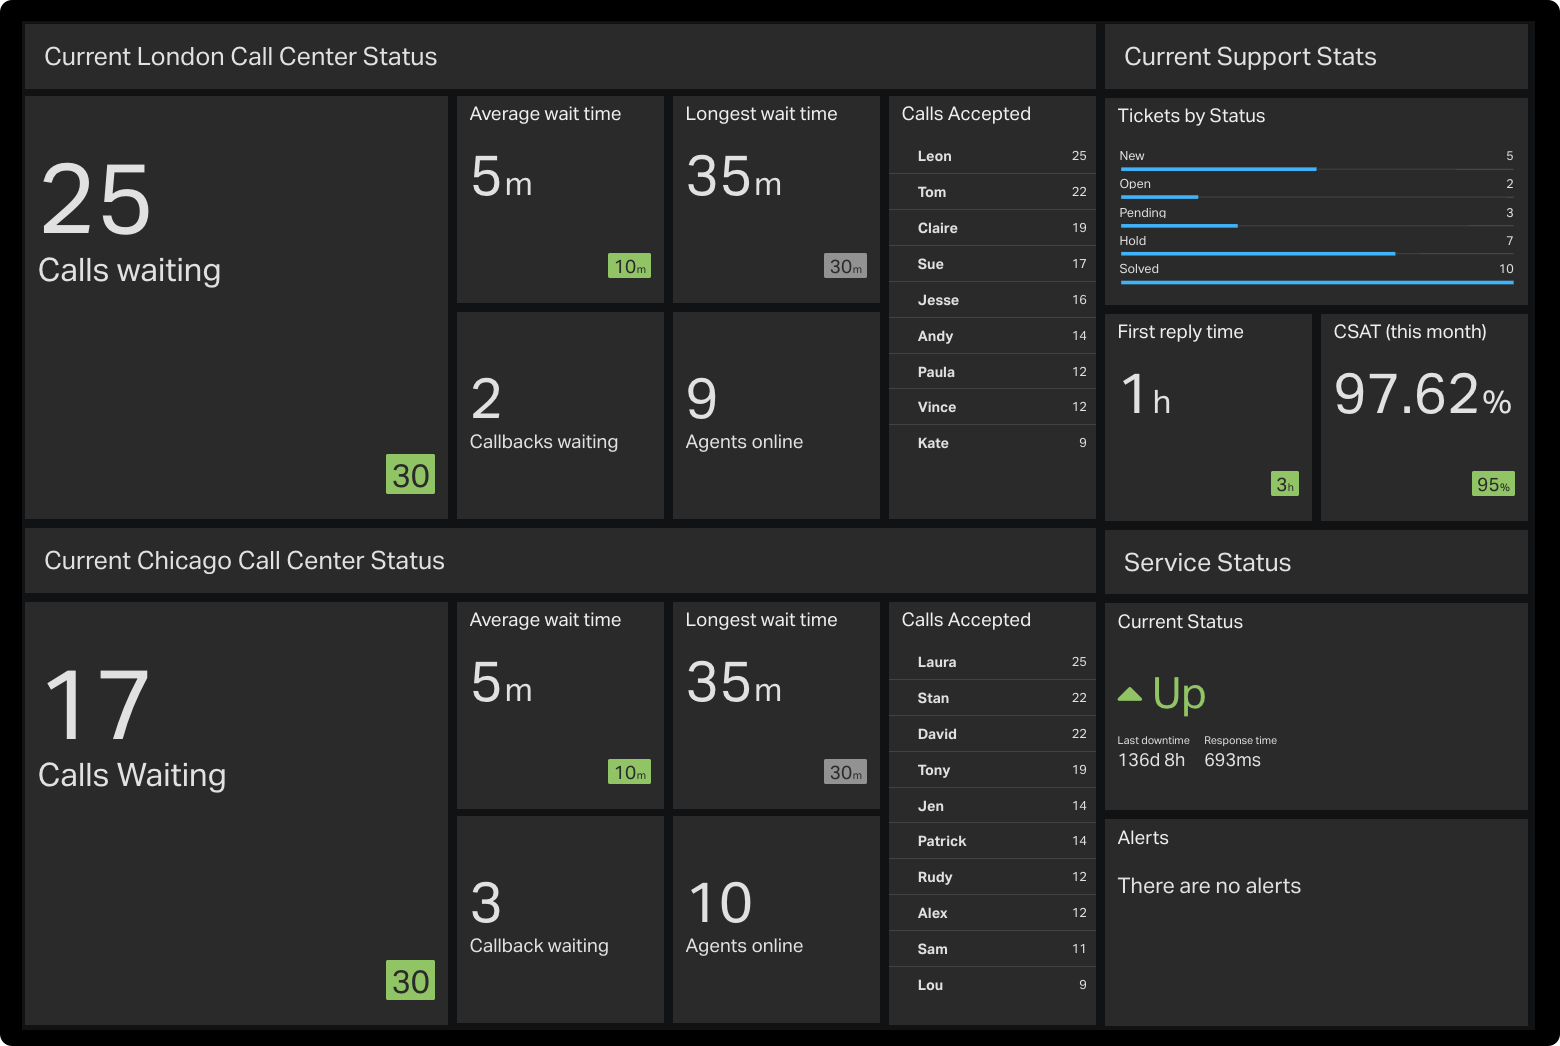
Task: Open the Current London Call Center Status header
Action: 240,56
